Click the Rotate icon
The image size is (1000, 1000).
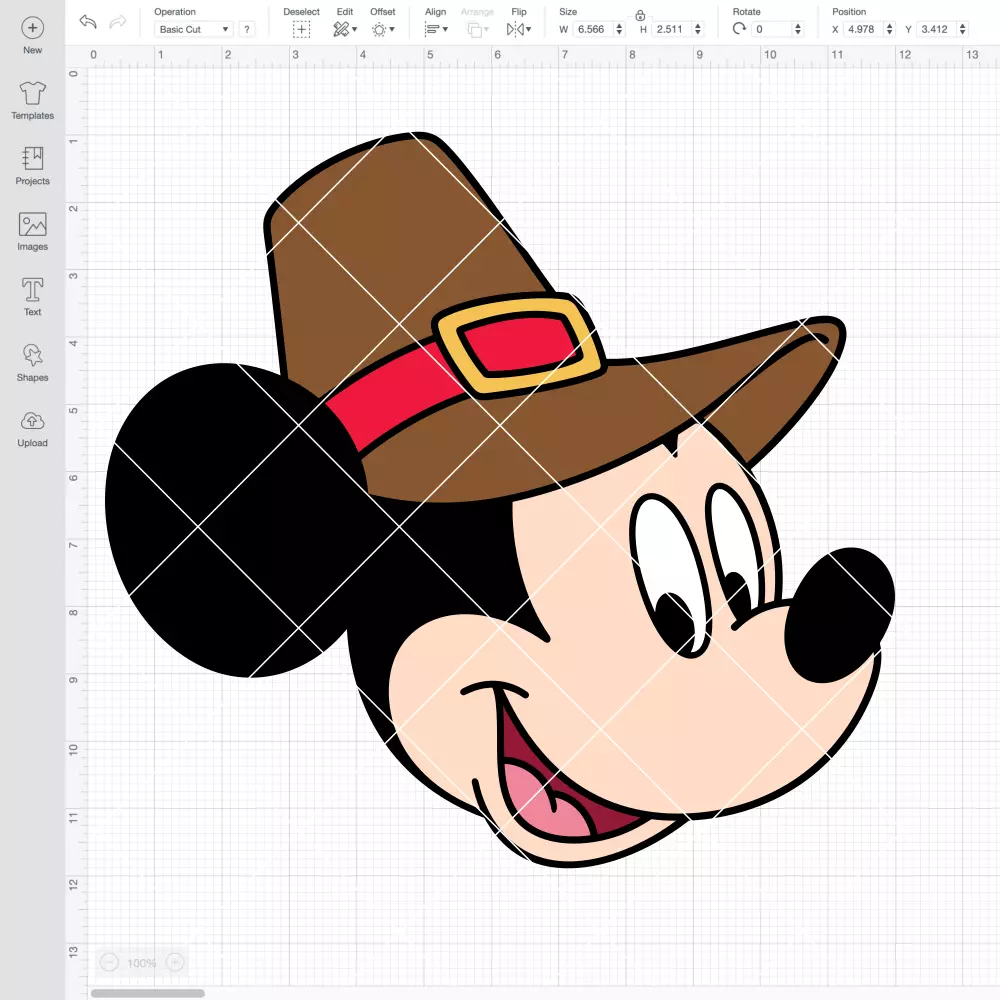[x=739, y=29]
